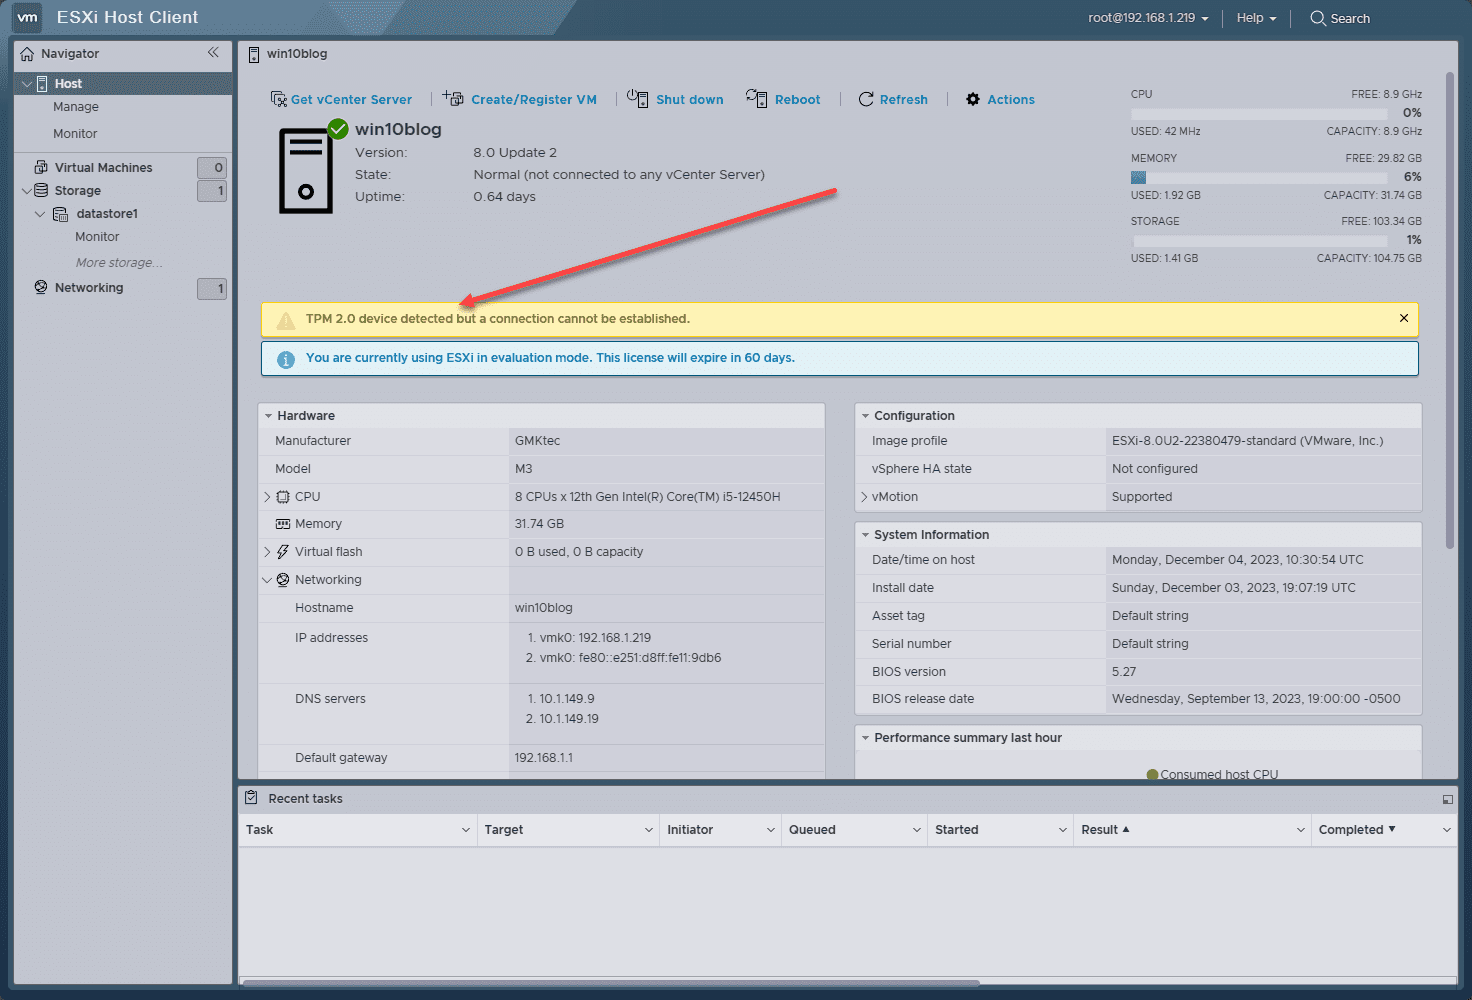Click the Memory usage bar
Screen dimensions: 1472x1000
(1260, 177)
